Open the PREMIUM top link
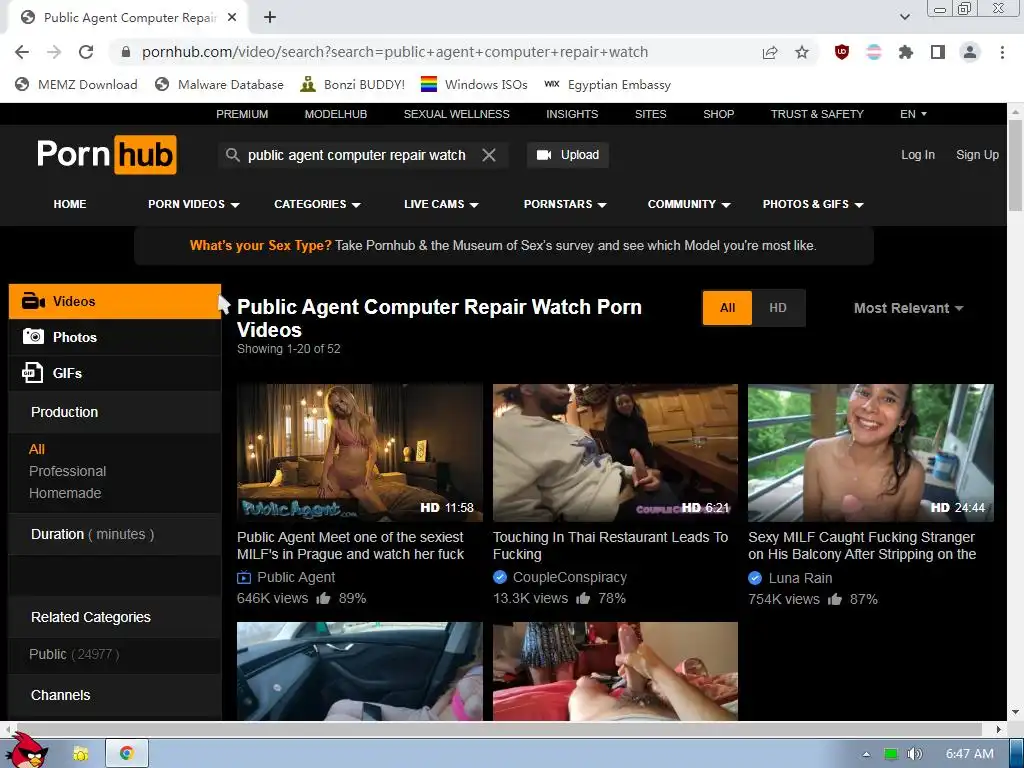Image resolution: width=1024 pixels, height=768 pixels. tap(242, 114)
